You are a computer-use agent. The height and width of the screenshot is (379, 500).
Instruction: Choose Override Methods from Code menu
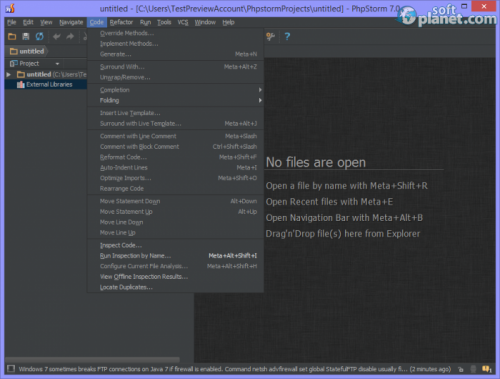[176, 33]
